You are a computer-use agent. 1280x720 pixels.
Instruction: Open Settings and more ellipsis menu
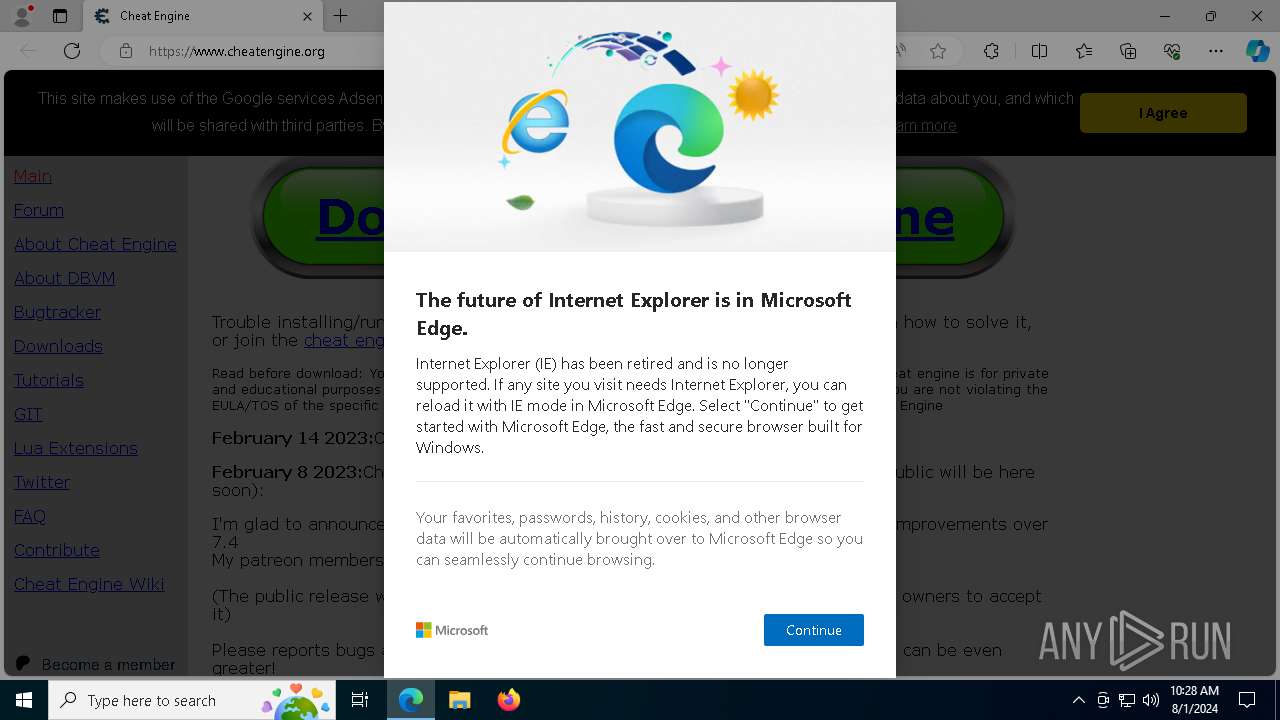tap(1216, 51)
